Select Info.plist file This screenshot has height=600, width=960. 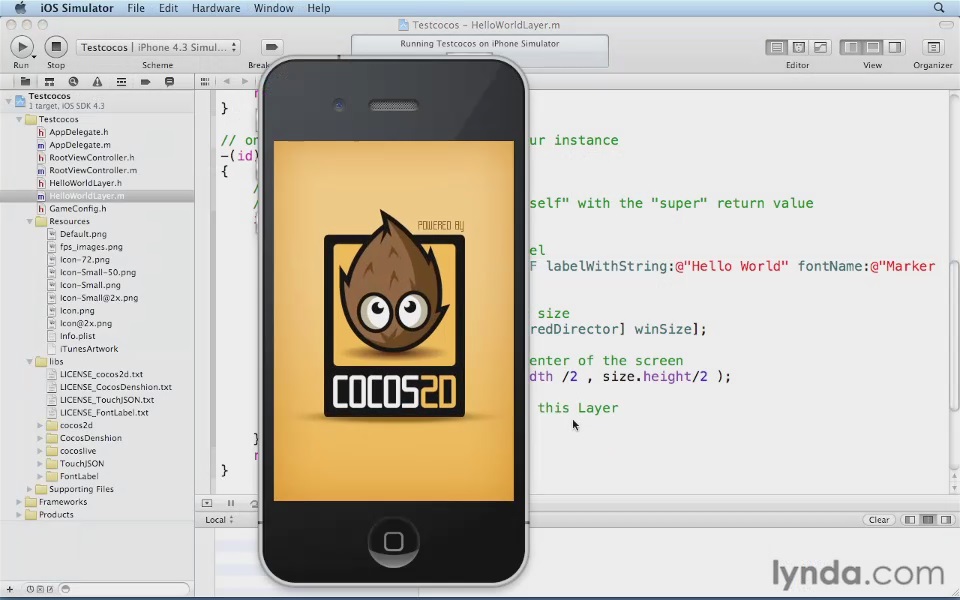tap(77, 336)
